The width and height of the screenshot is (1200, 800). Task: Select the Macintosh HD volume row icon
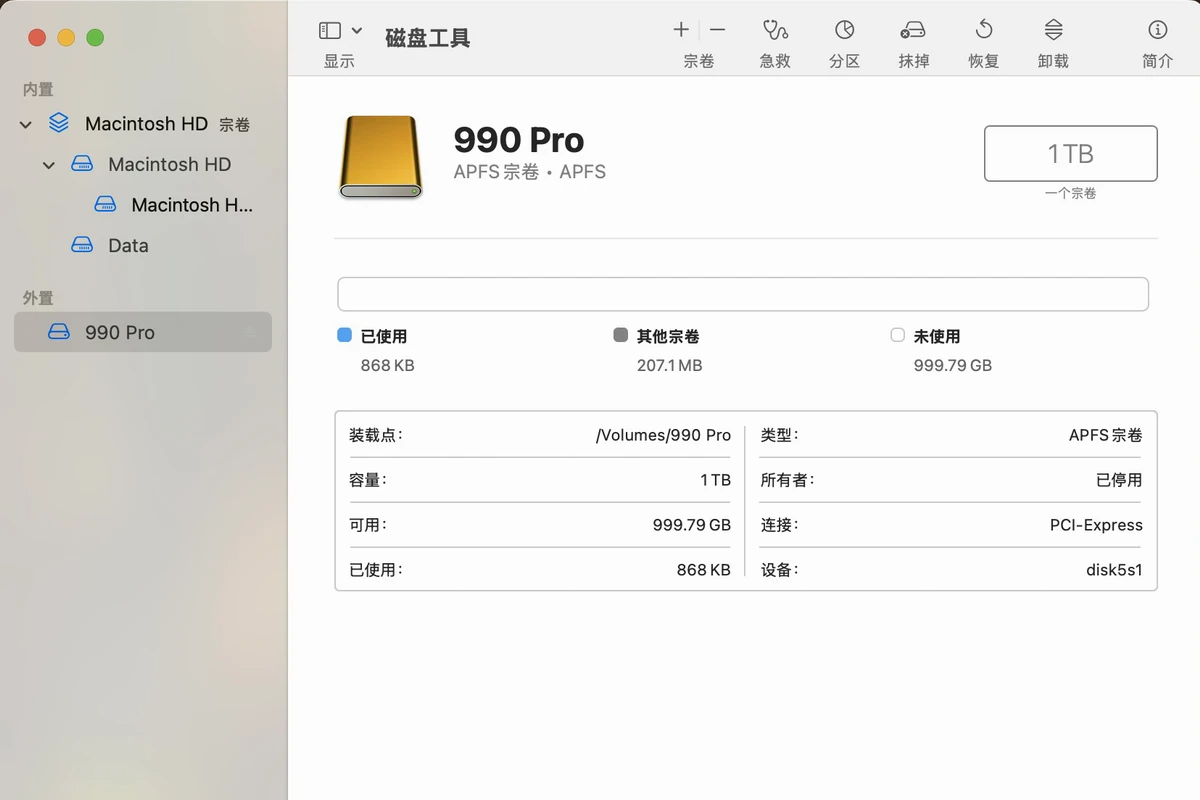(82, 164)
